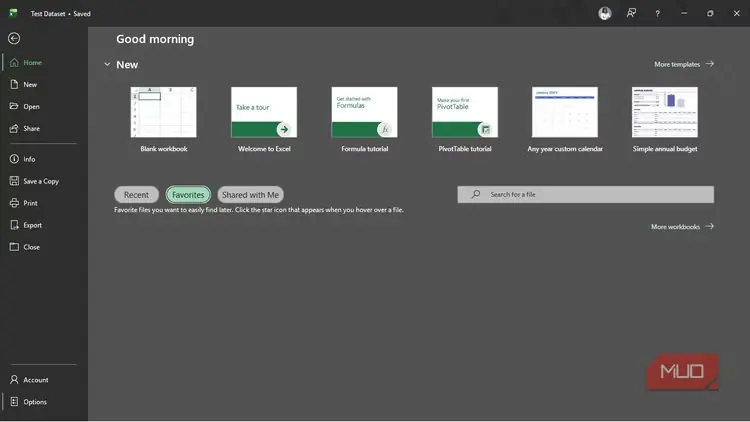Click the More templates link
The image size is (750, 422).
pos(684,64)
